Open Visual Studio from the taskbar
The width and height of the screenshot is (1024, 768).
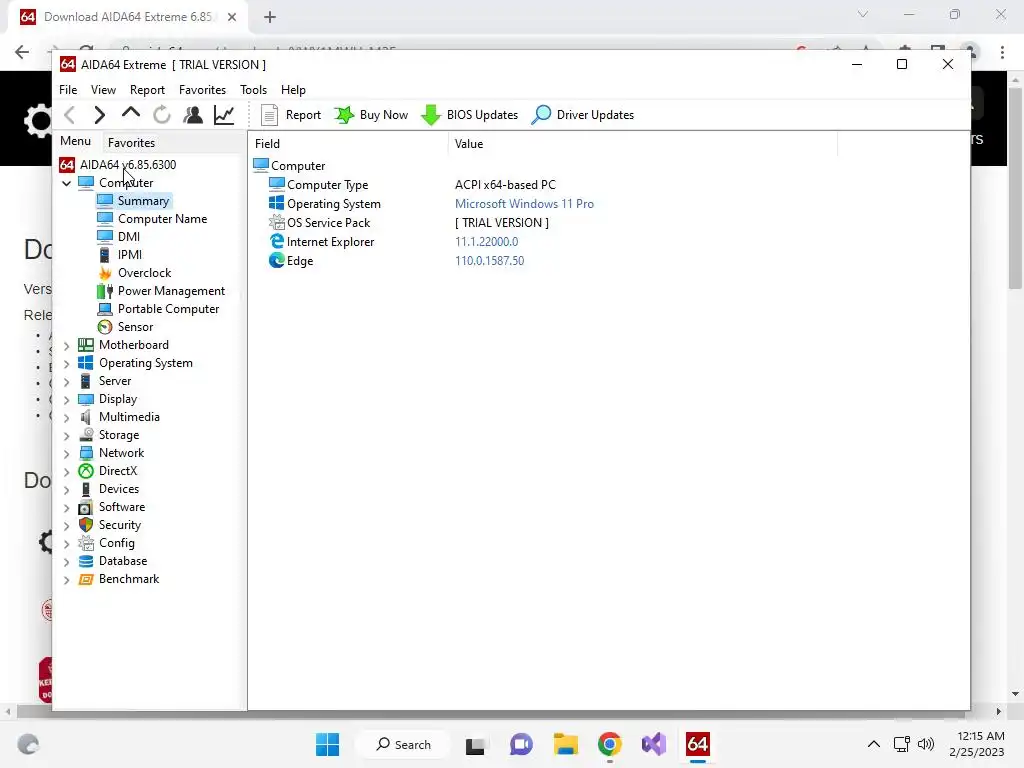[x=654, y=744]
